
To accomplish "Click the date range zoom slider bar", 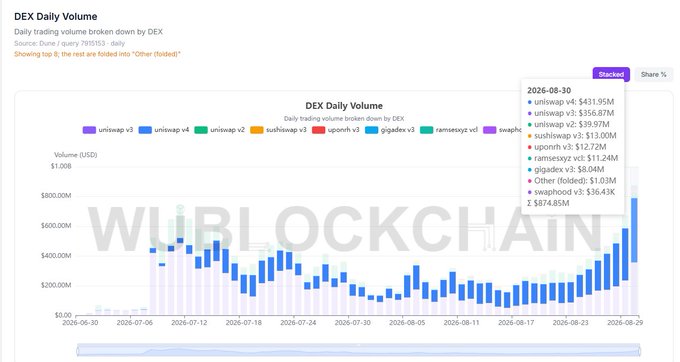I will click(x=359, y=350).
